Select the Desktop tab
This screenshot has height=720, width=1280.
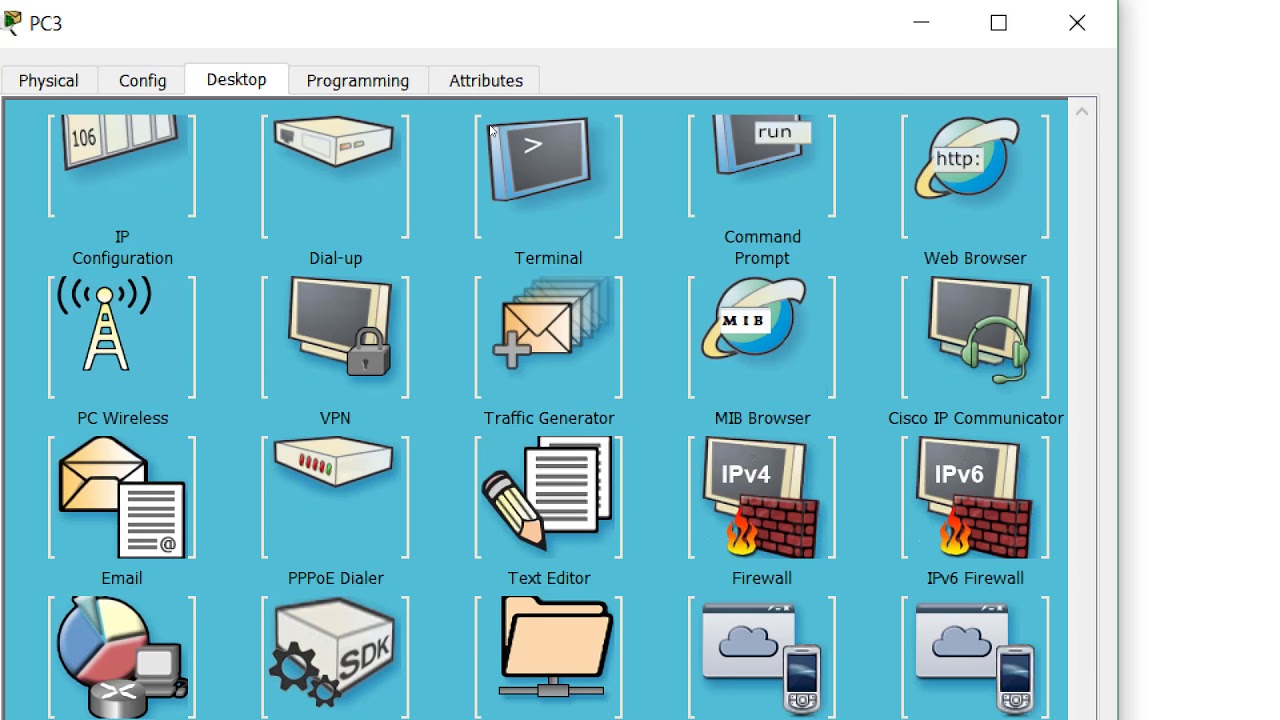(237, 80)
